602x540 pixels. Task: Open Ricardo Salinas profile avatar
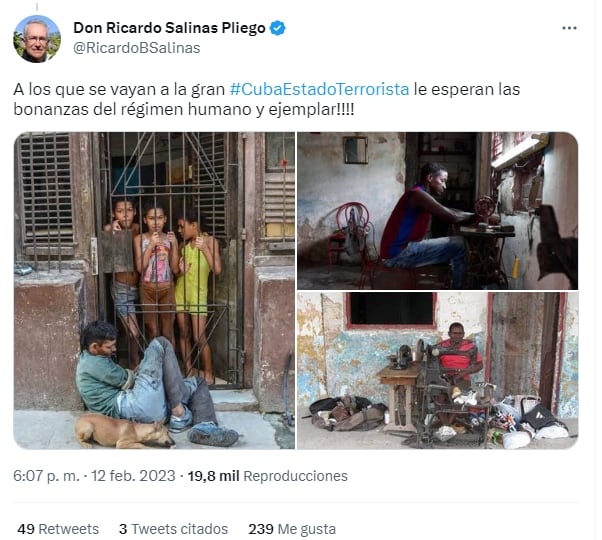(x=37, y=38)
